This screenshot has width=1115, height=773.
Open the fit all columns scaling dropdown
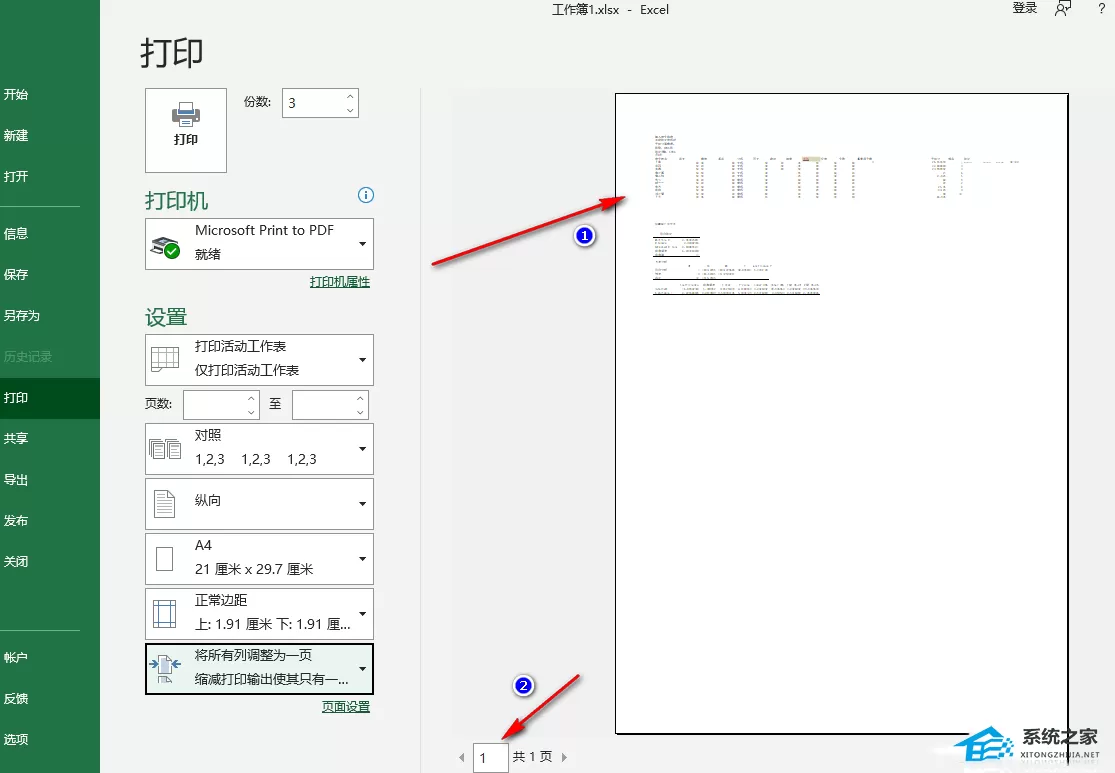[259, 668]
